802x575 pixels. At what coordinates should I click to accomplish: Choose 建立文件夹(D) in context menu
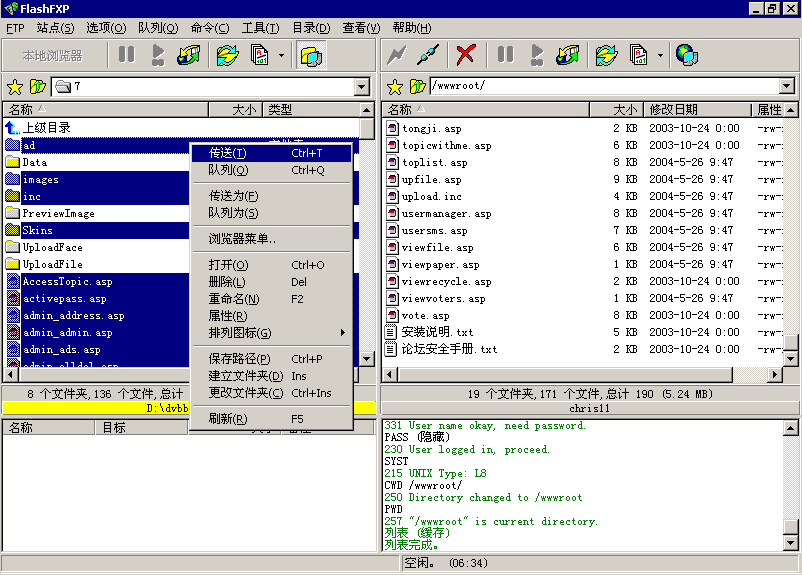pos(272,376)
